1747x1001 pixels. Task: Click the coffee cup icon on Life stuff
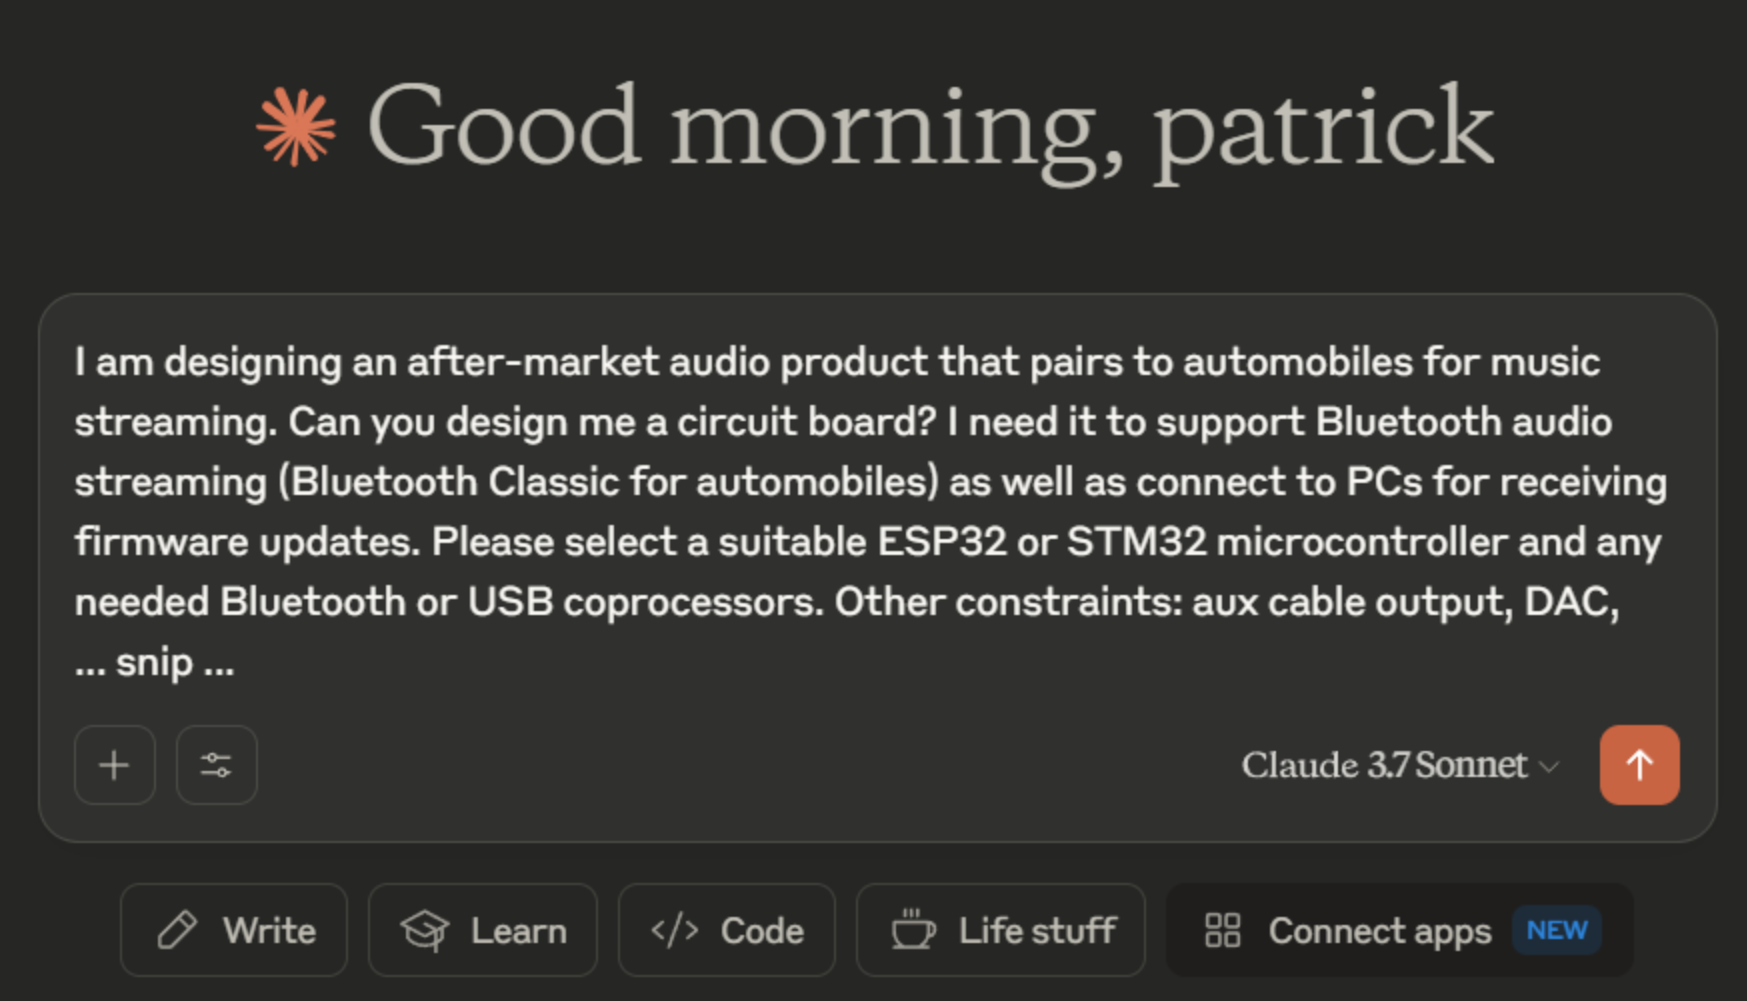coord(913,930)
